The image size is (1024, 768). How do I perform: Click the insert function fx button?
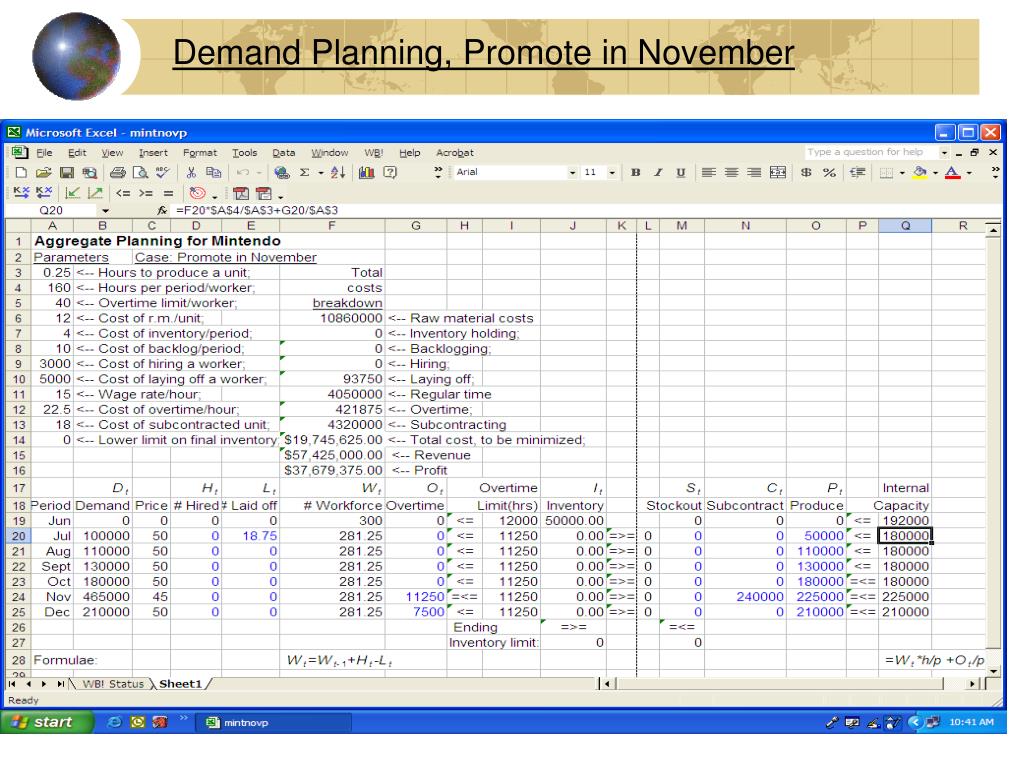[x=163, y=210]
